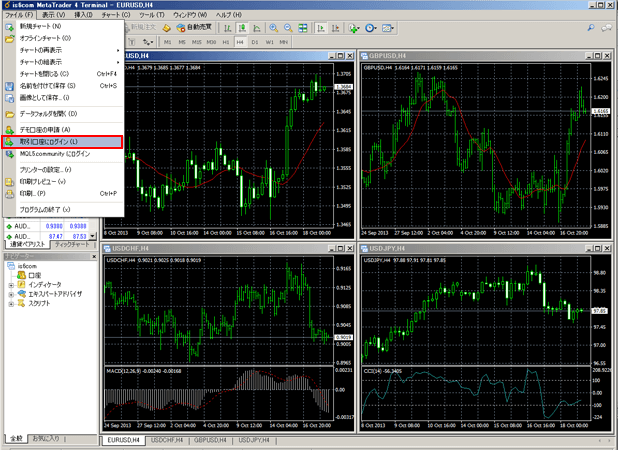Expand チャートの組表示 submenu

63,62
